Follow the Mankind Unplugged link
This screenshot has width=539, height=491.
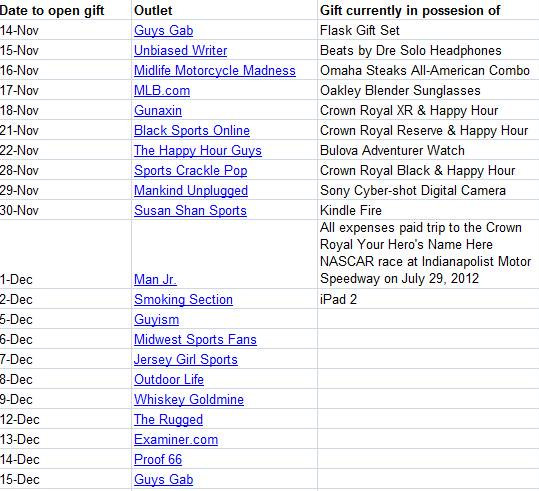click(191, 190)
